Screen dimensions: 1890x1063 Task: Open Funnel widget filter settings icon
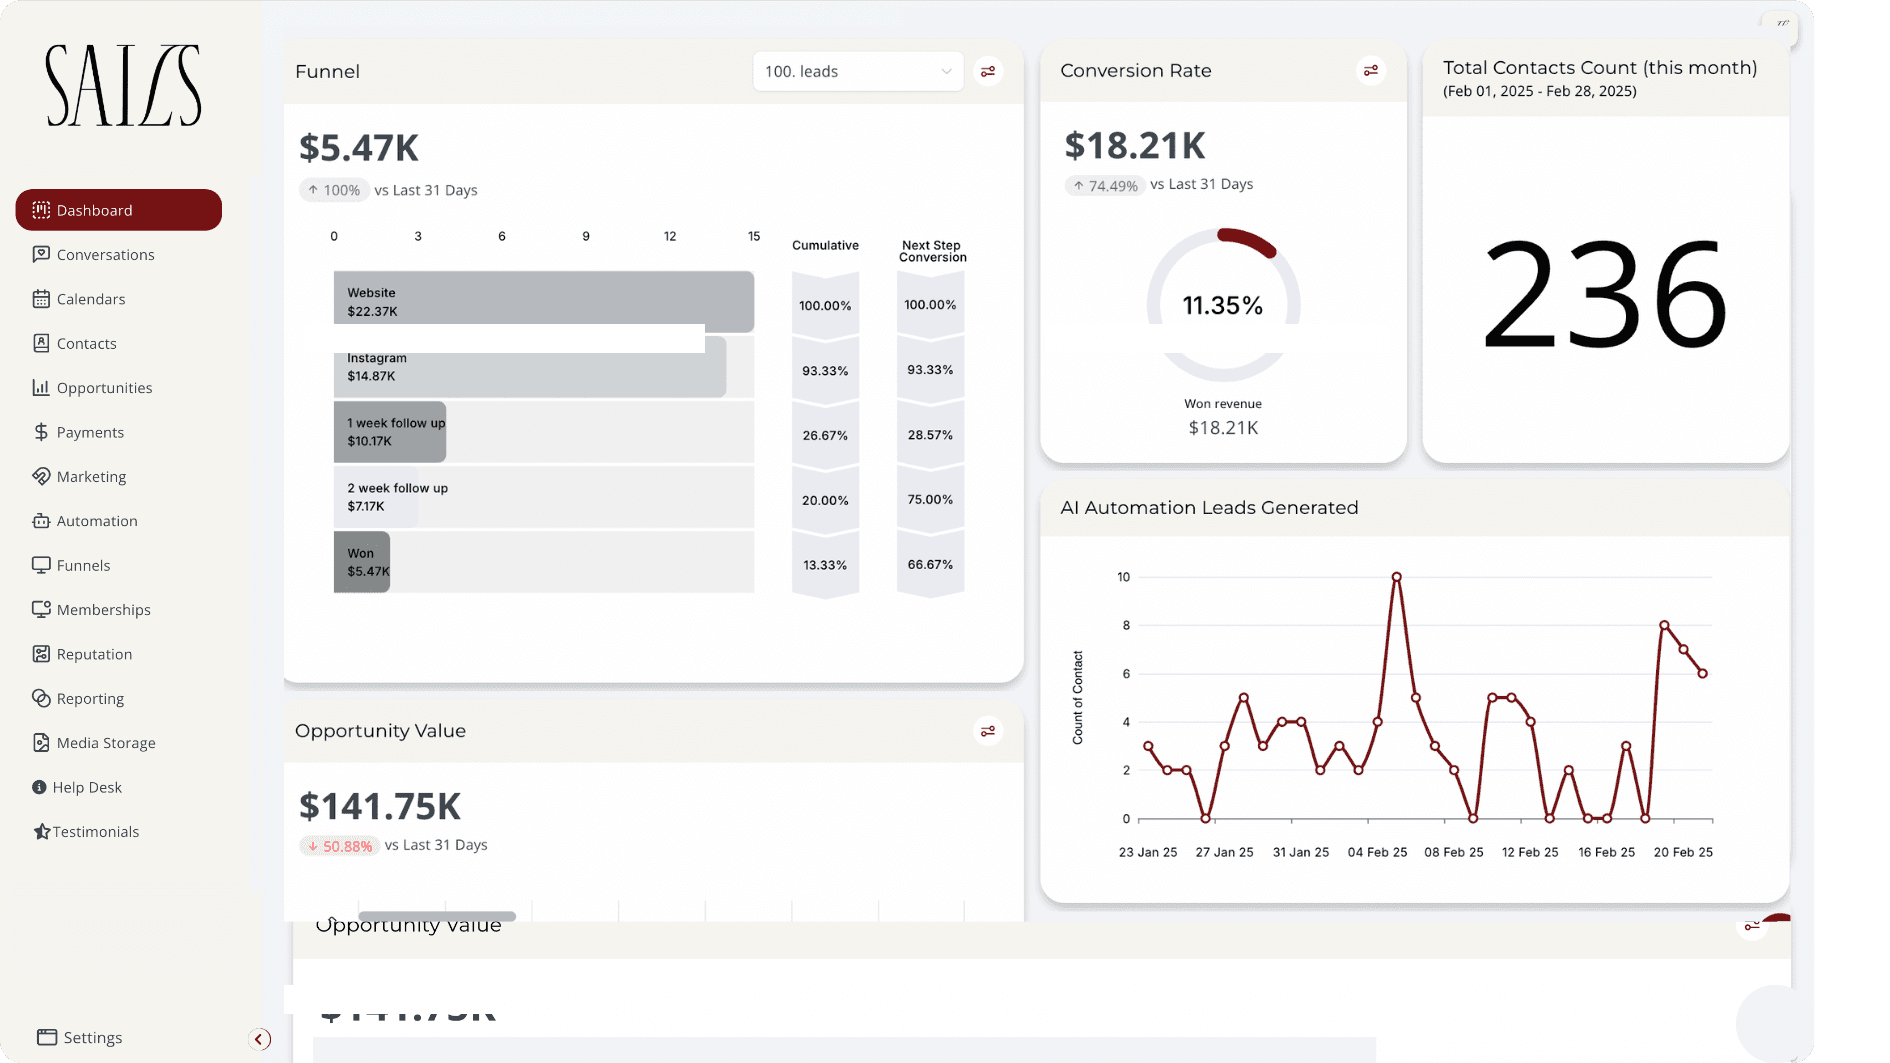(x=988, y=71)
